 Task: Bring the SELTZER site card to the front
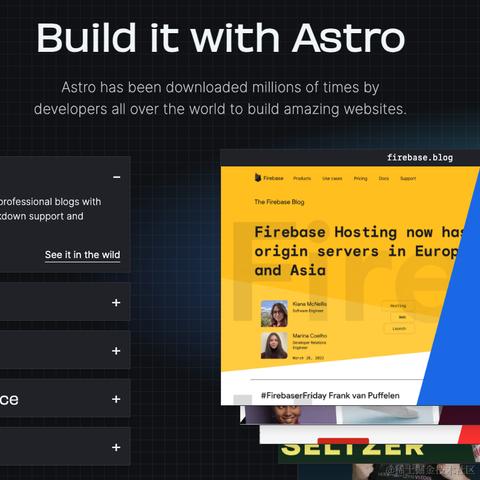tap(352, 449)
